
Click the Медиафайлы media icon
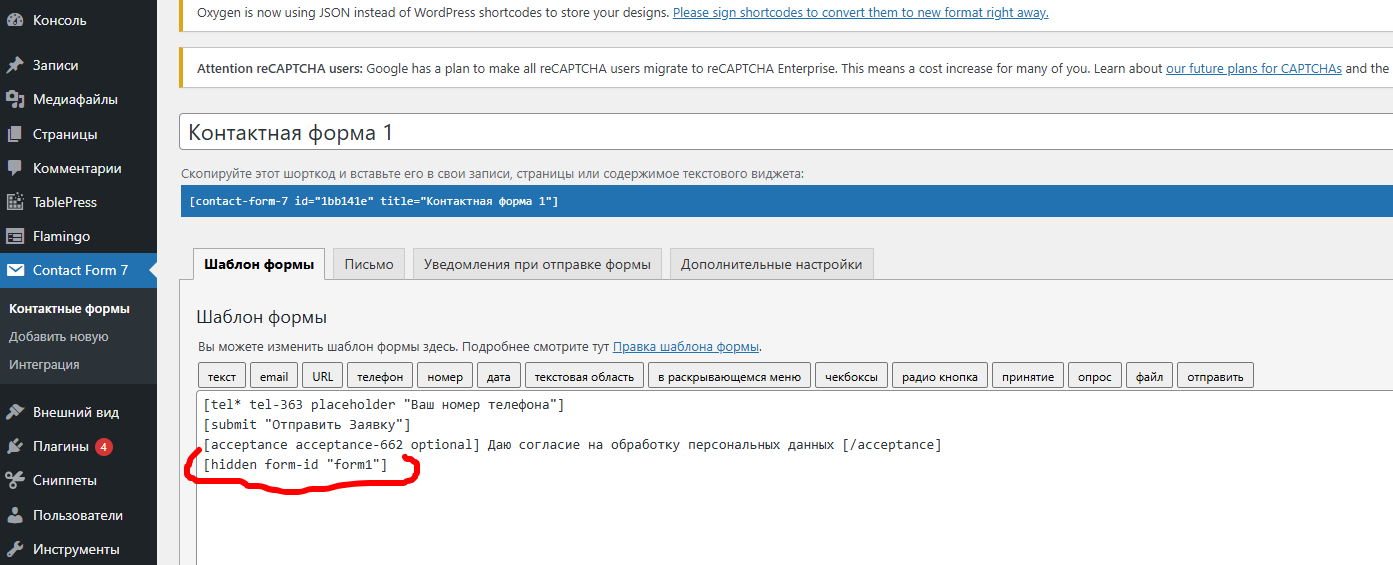click(x=15, y=99)
